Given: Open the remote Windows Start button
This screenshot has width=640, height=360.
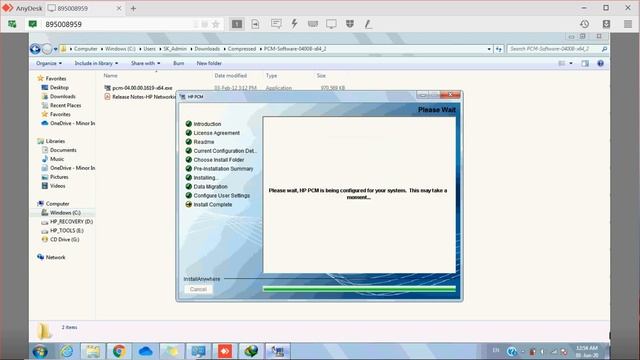Looking at the screenshot, I should (x=40, y=351).
